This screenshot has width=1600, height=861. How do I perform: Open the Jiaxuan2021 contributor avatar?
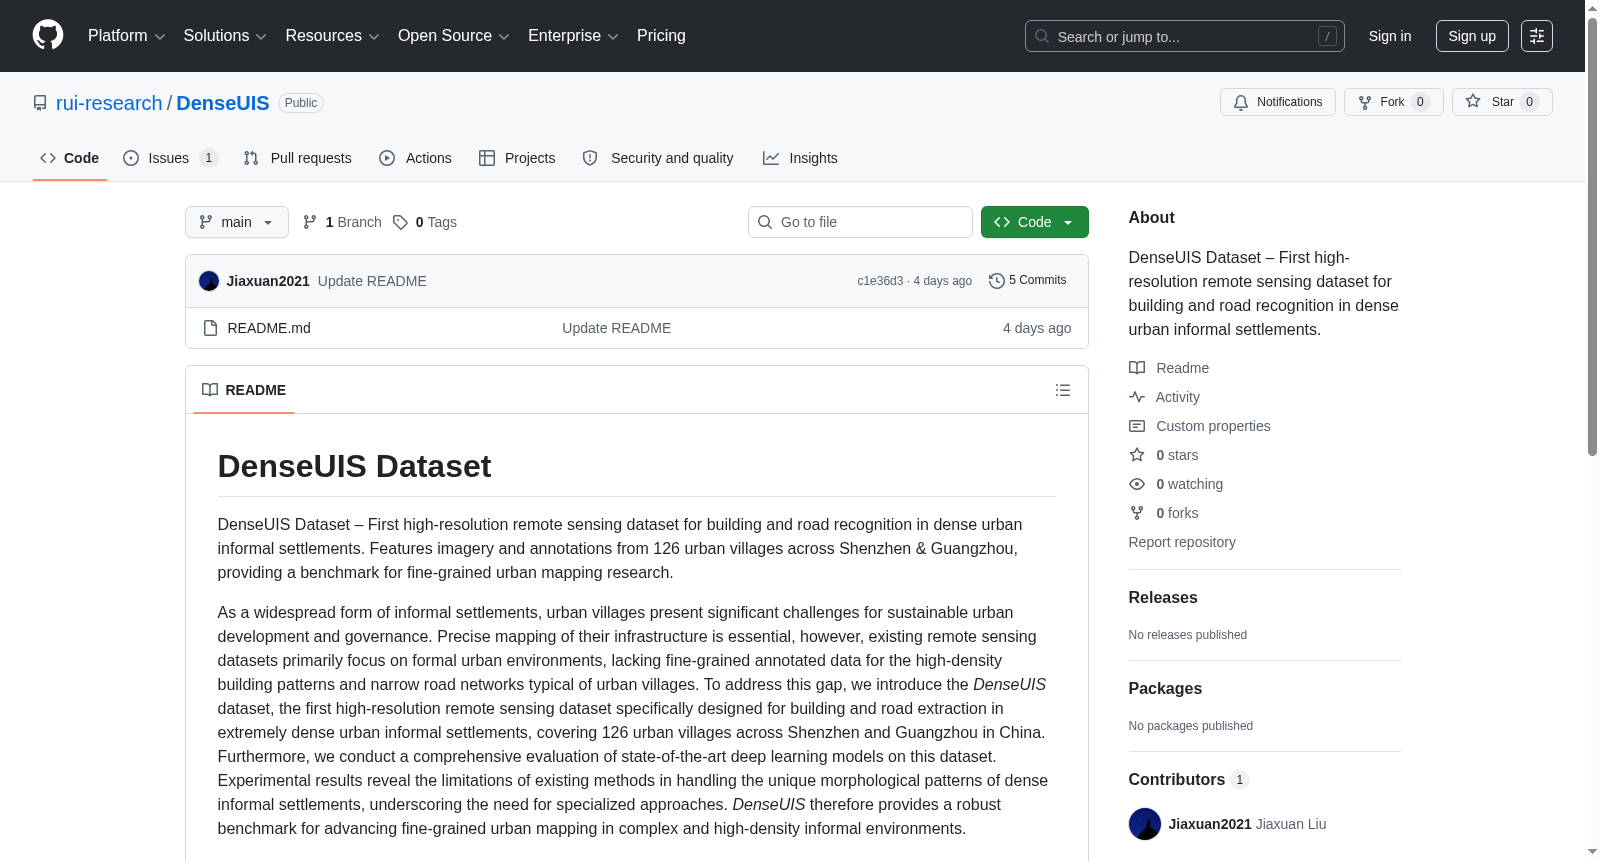tap(1145, 824)
